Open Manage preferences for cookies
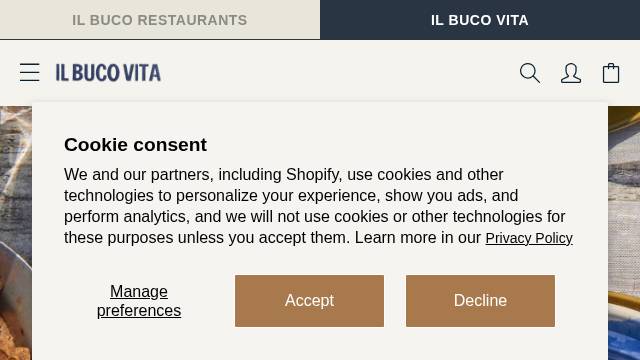Screen dimensions: 640x360 click(x=139, y=301)
